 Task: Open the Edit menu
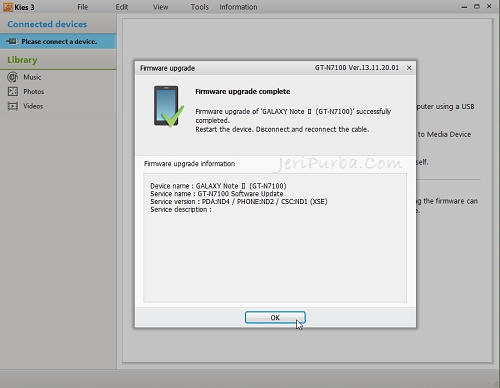[x=122, y=7]
